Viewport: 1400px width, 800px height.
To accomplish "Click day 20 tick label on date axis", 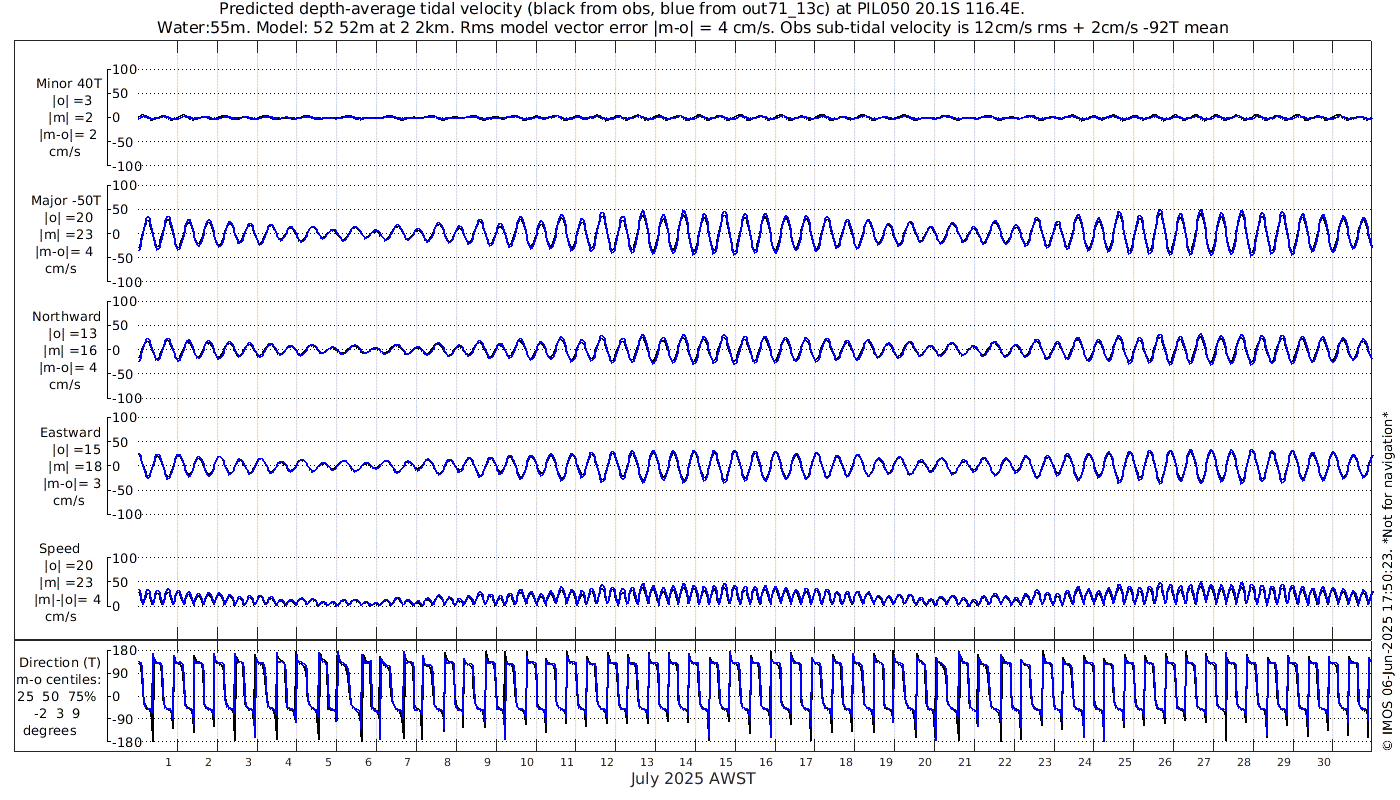I will coord(925,762).
